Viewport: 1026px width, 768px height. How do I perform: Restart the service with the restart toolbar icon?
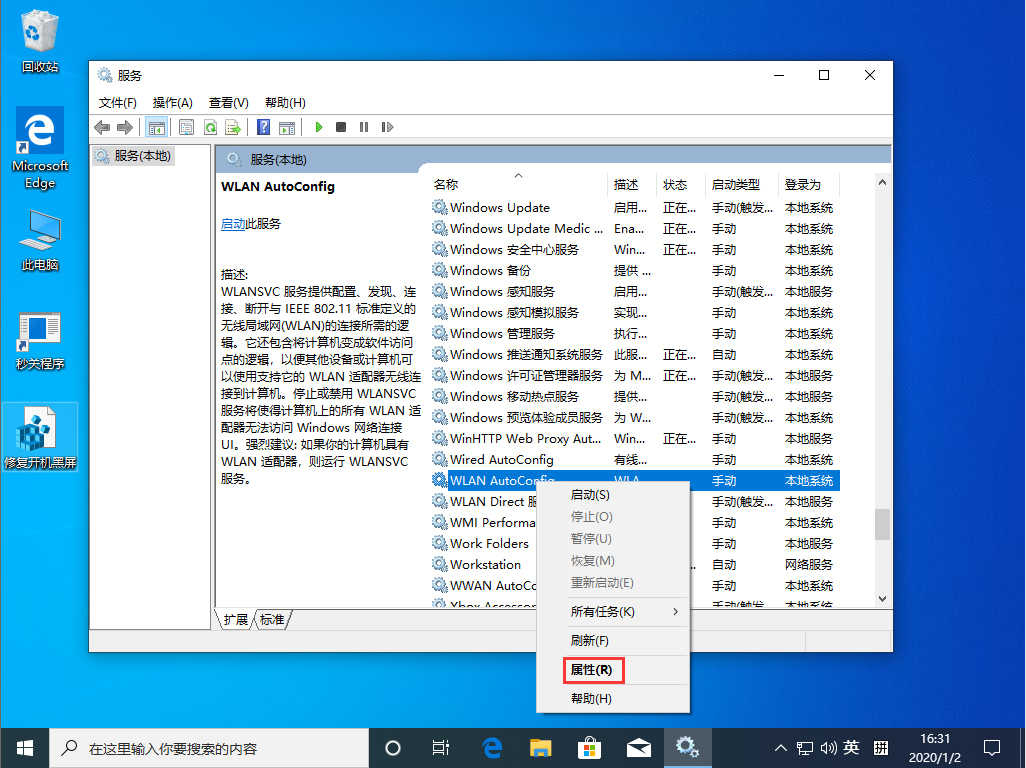(387, 127)
